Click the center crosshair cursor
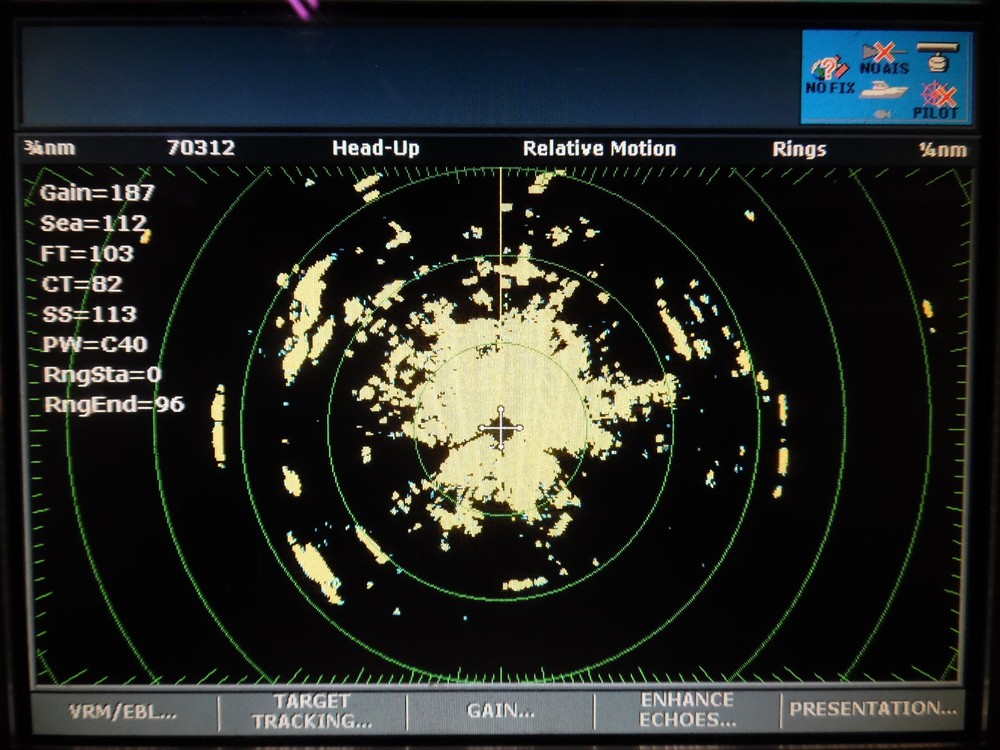 501,429
